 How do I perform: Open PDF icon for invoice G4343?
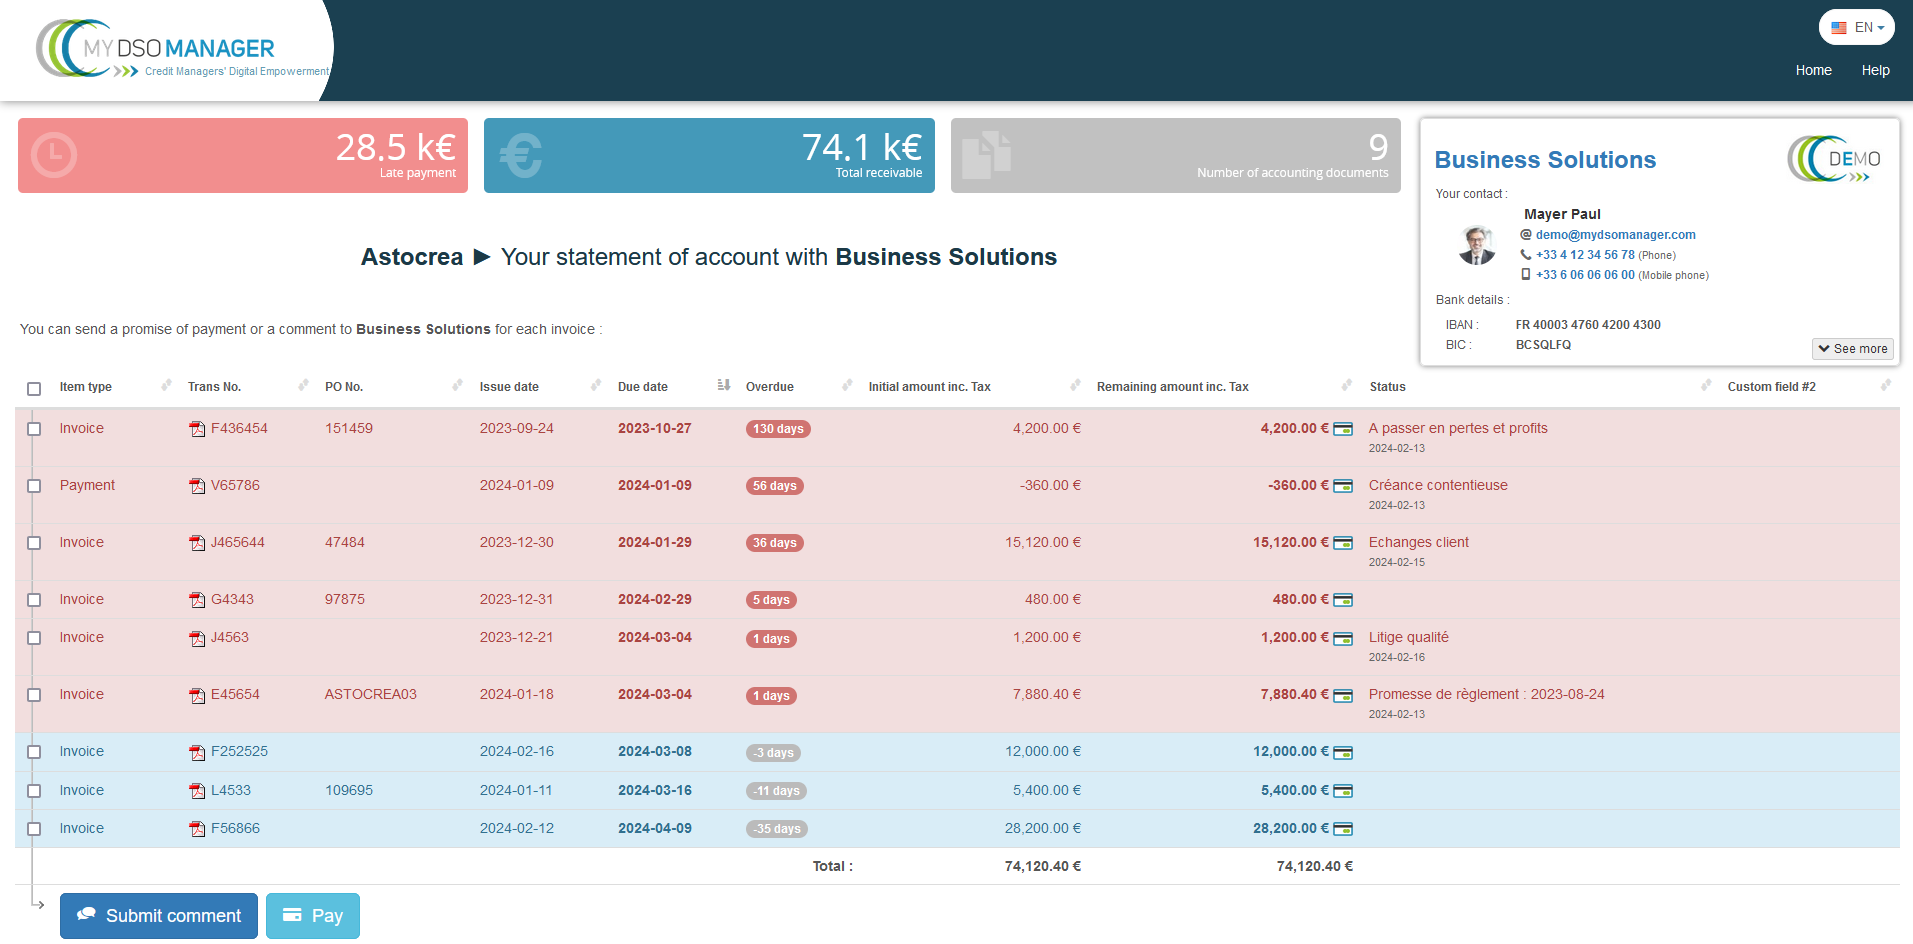[197, 600]
